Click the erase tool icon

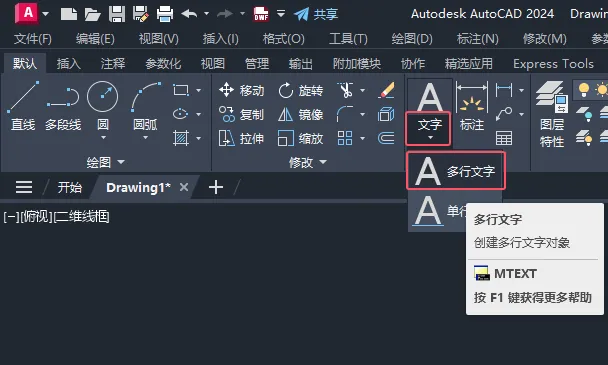click(x=386, y=90)
